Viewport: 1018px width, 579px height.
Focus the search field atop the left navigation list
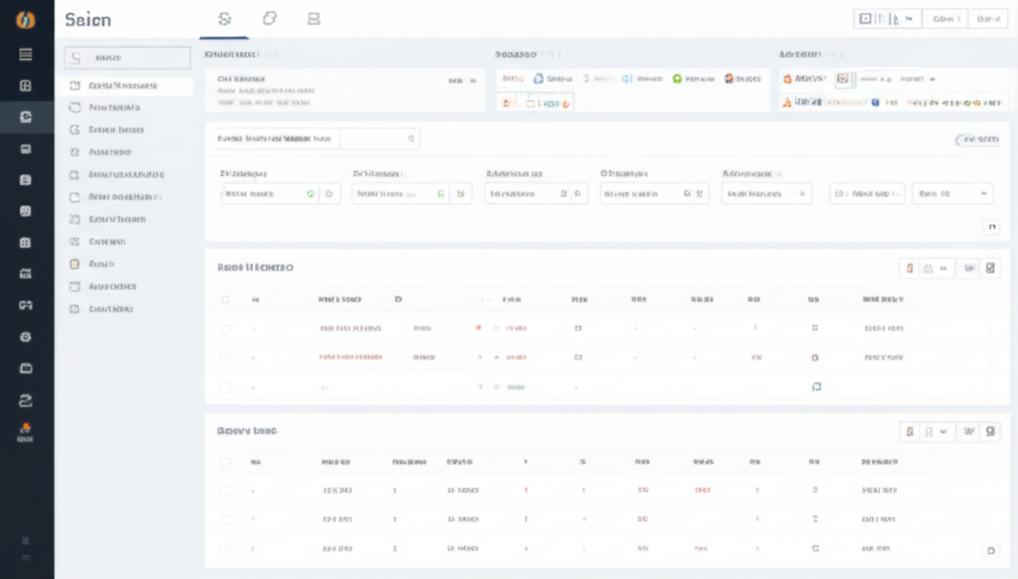[x=127, y=58]
